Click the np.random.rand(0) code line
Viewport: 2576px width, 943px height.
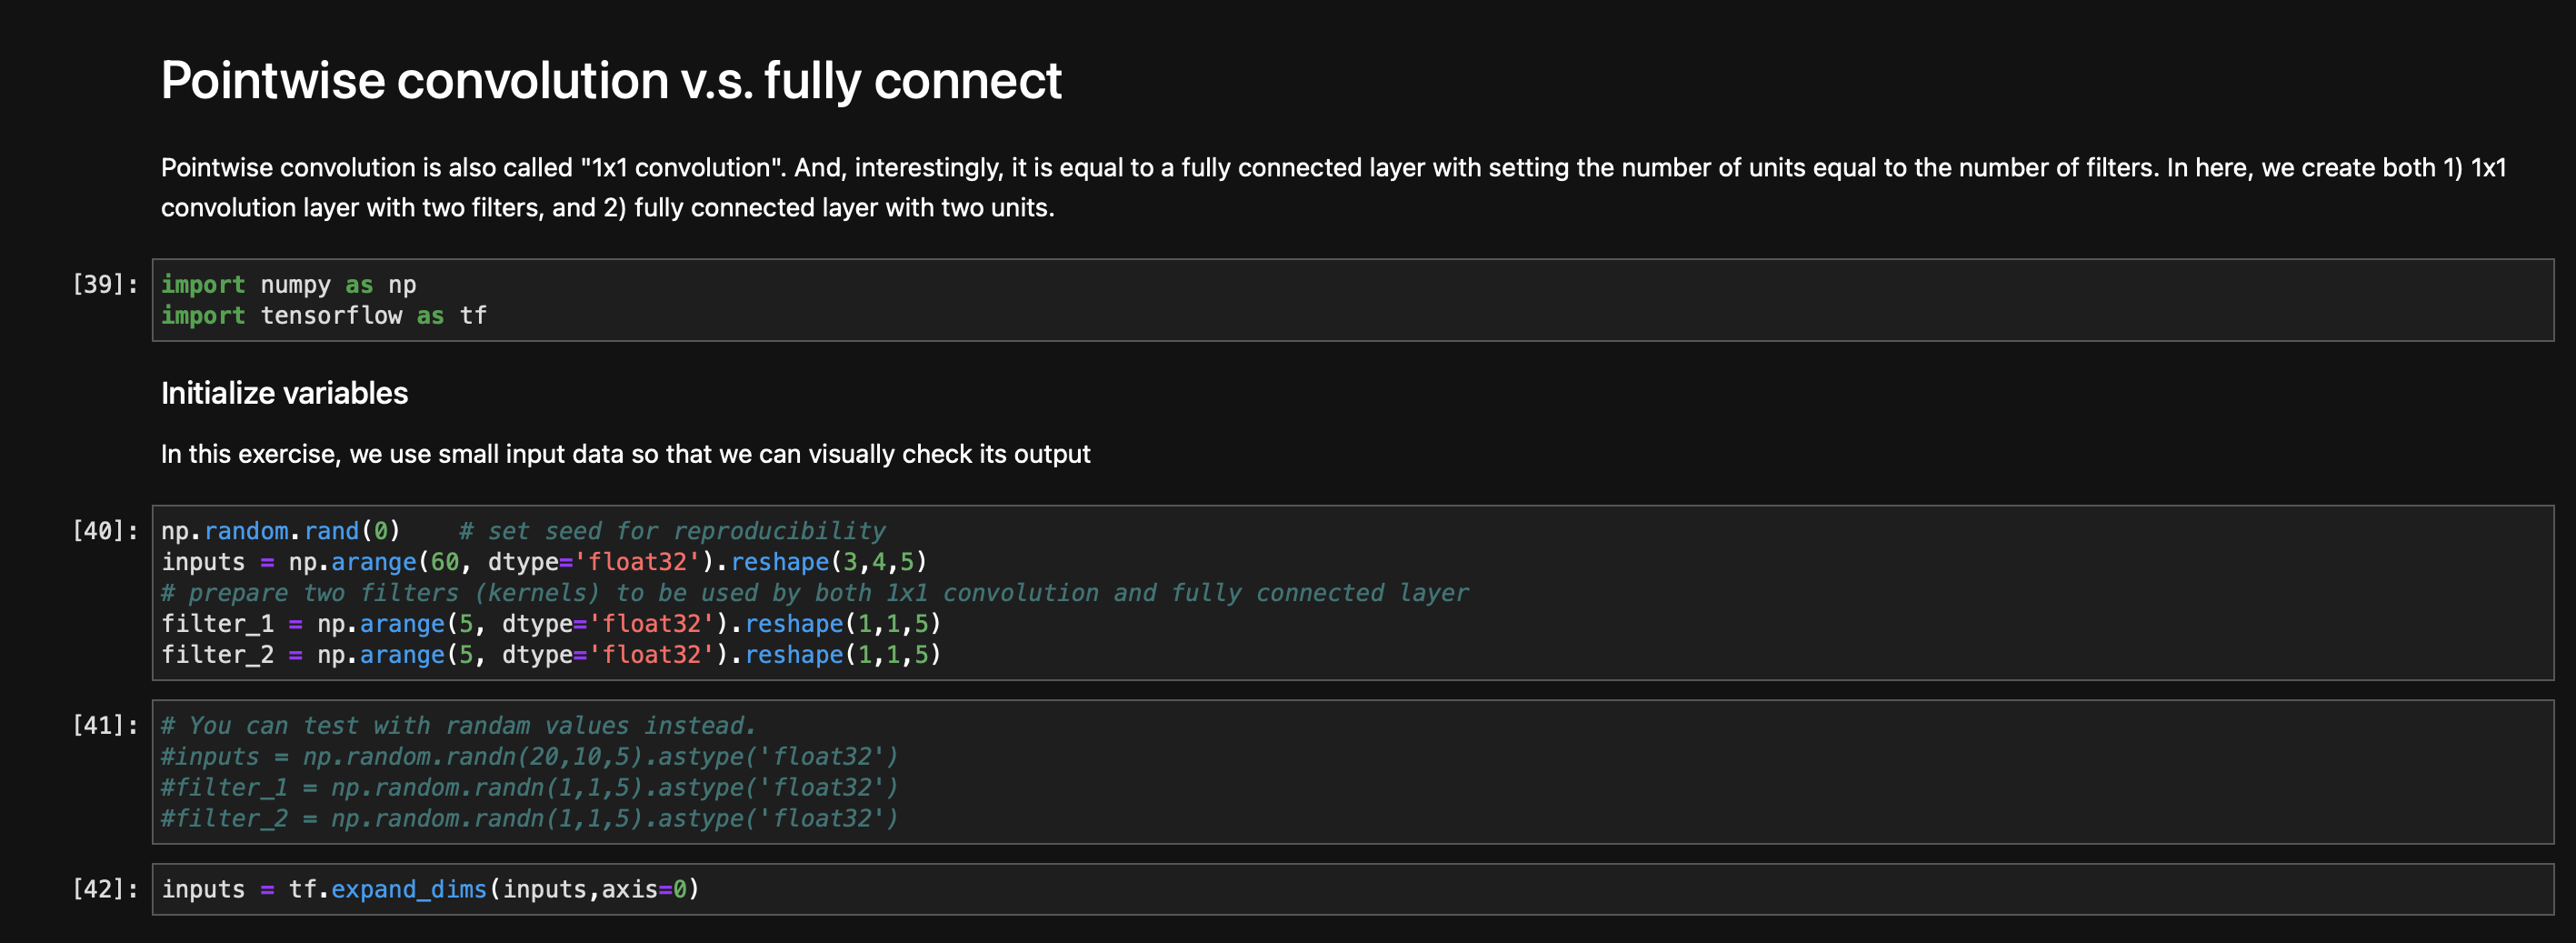point(280,531)
